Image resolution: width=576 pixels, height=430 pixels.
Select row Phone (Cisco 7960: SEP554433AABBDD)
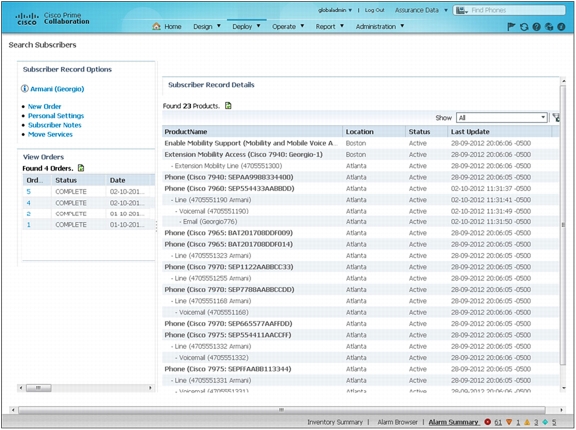361,189
